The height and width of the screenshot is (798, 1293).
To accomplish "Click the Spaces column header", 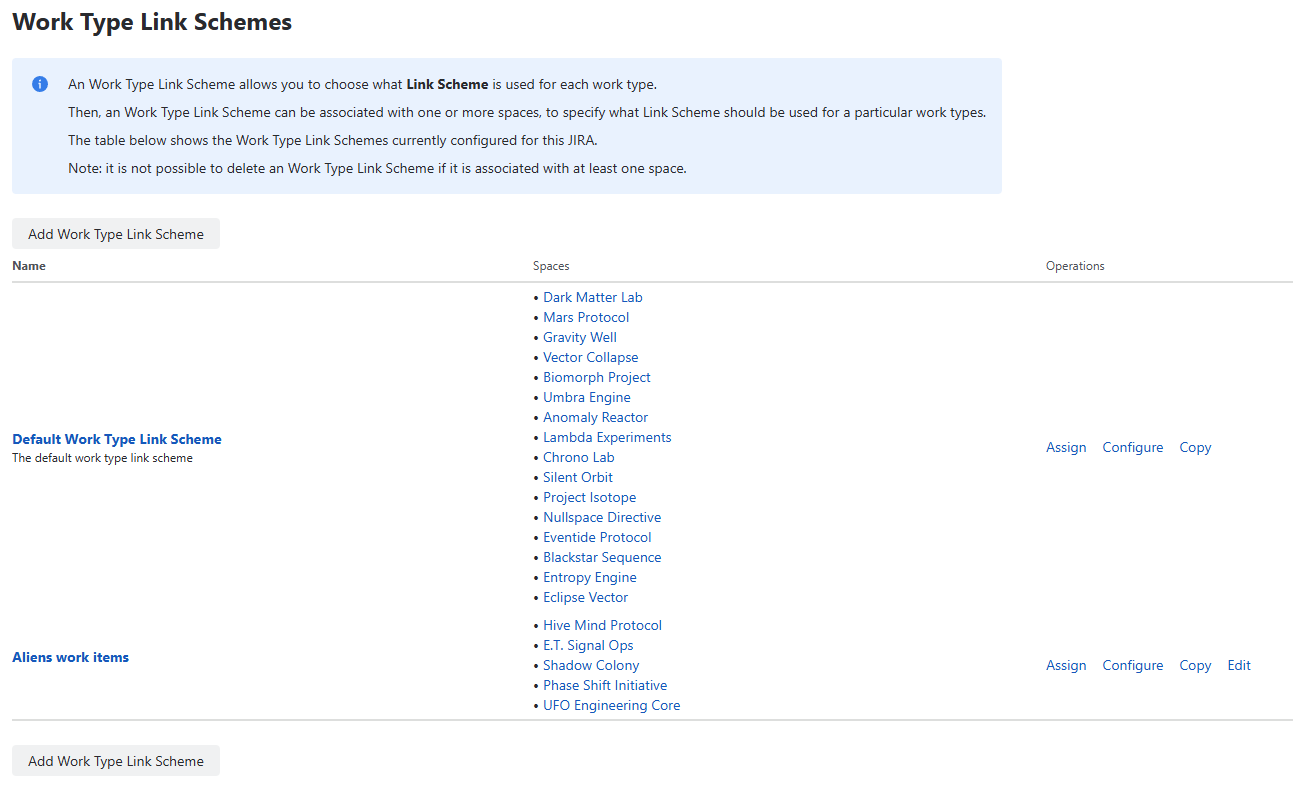I will pos(551,266).
